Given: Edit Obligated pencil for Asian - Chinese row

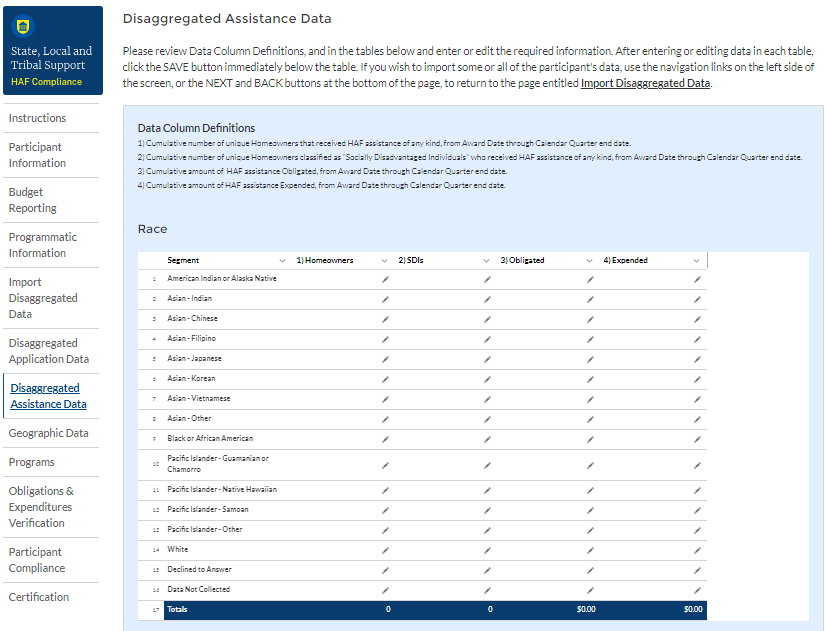Looking at the screenshot, I should point(590,319).
